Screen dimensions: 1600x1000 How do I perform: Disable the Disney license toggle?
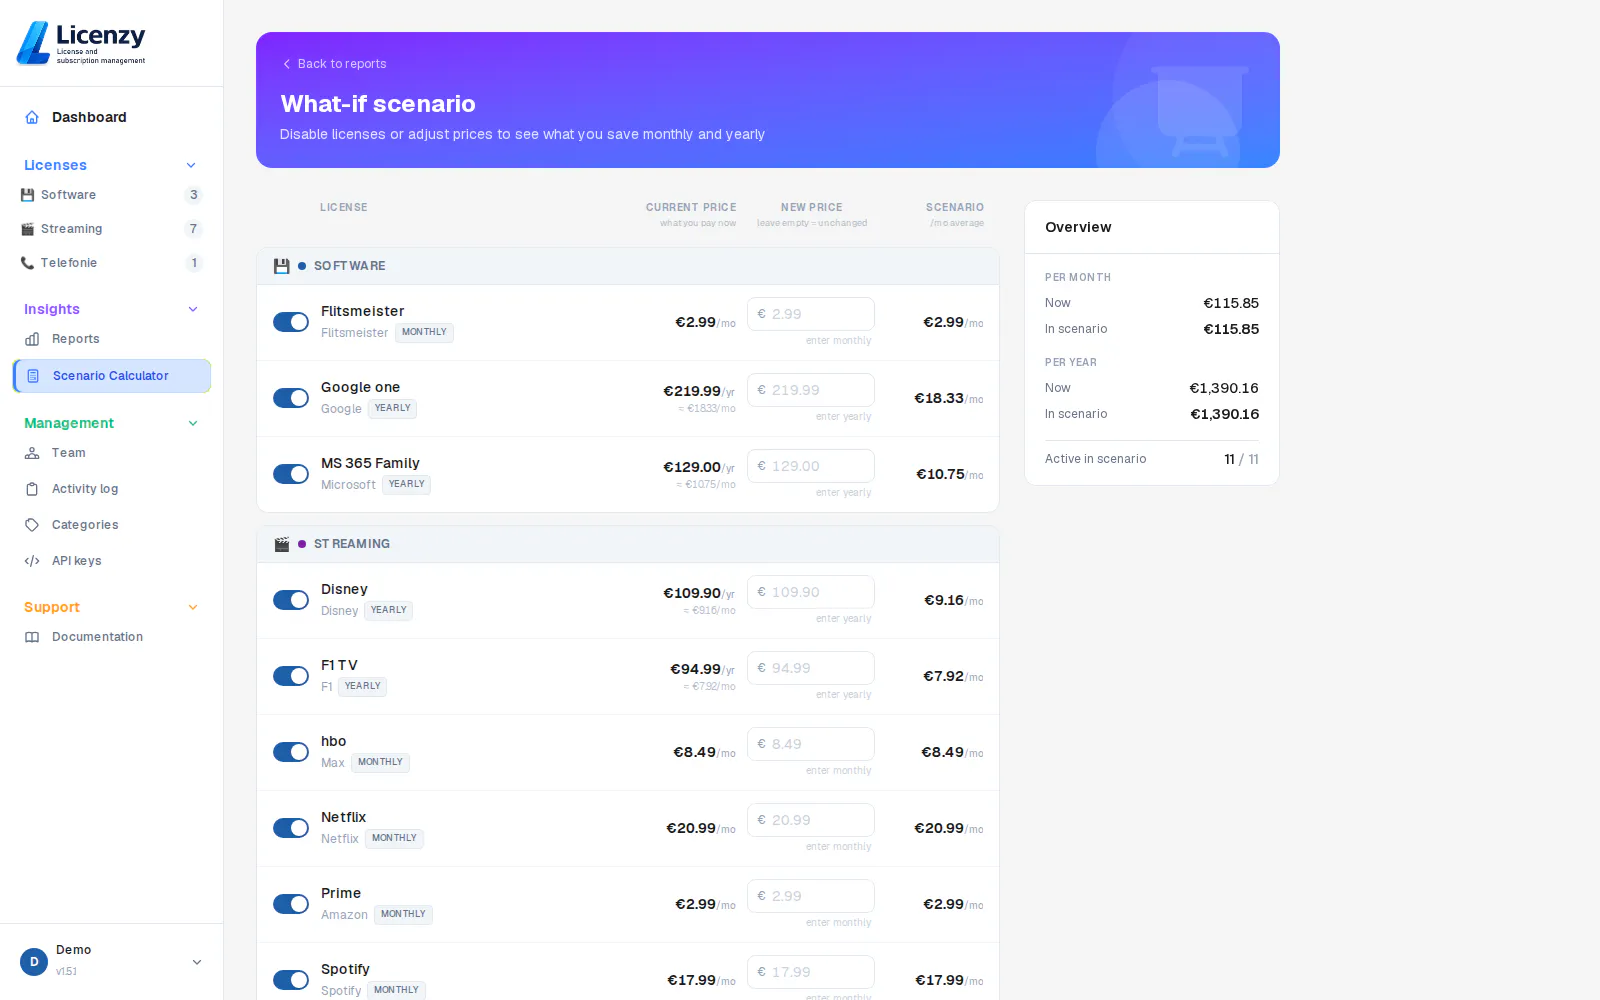[x=291, y=600]
